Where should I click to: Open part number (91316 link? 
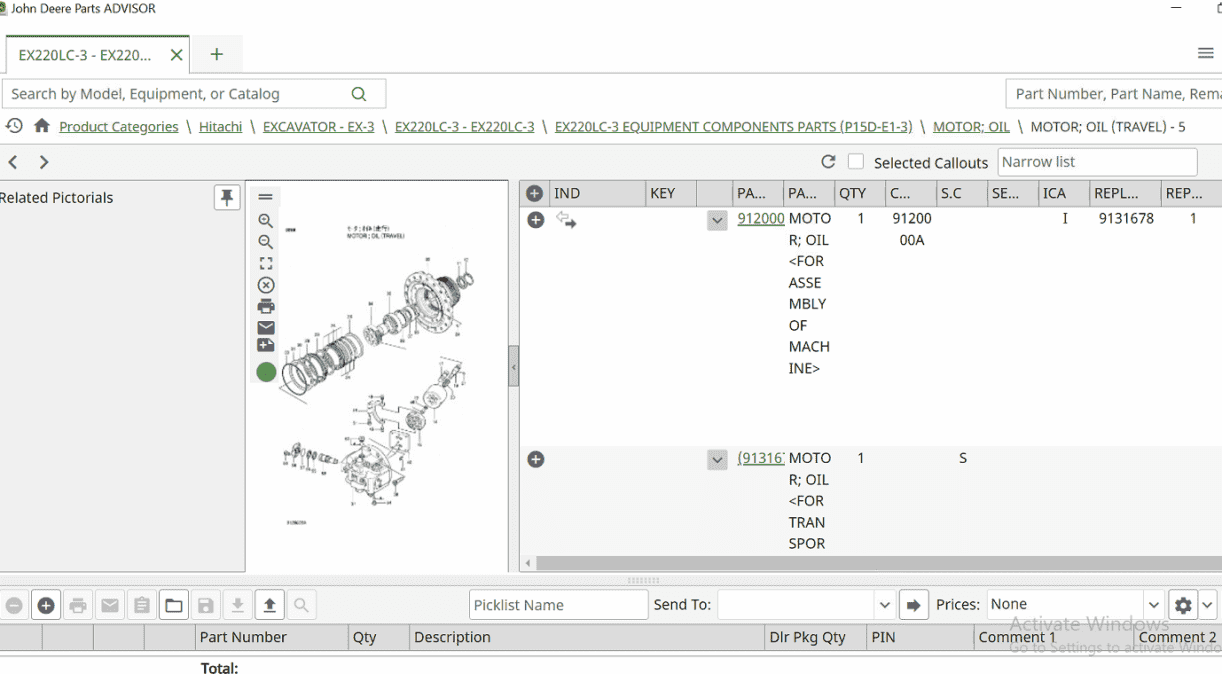click(x=761, y=458)
